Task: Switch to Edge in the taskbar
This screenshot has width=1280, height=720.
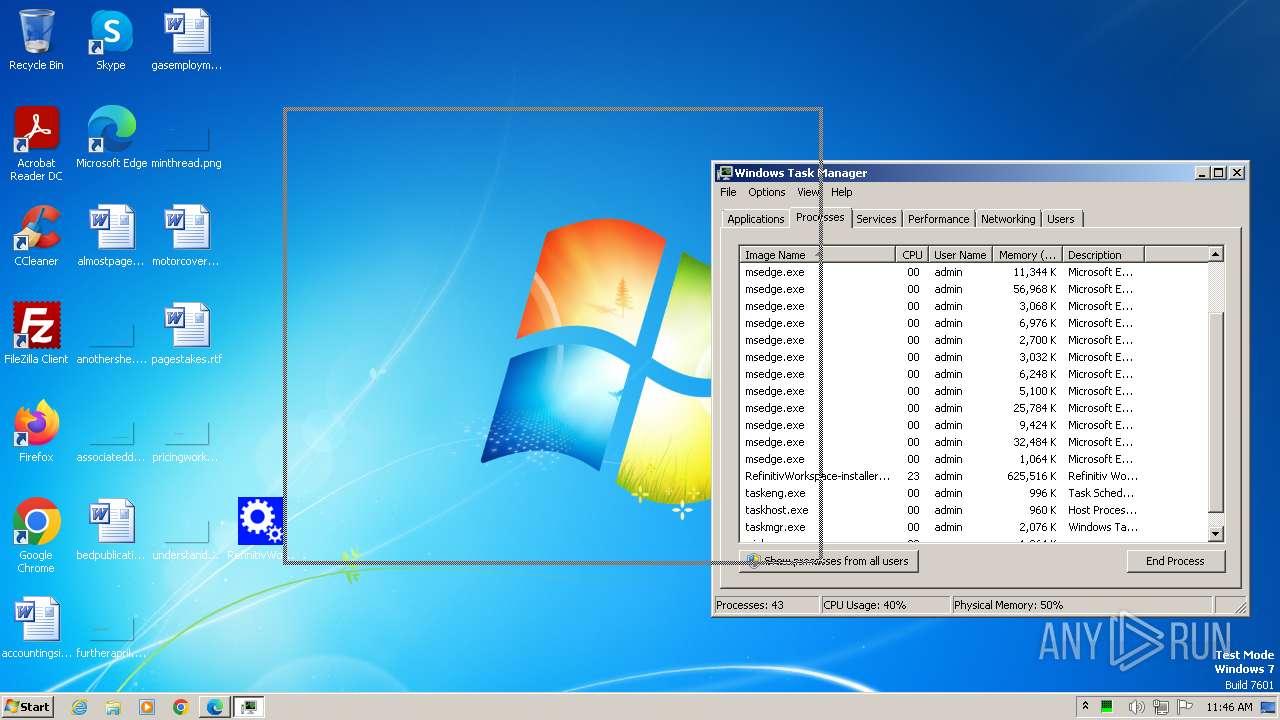Action: (x=215, y=707)
